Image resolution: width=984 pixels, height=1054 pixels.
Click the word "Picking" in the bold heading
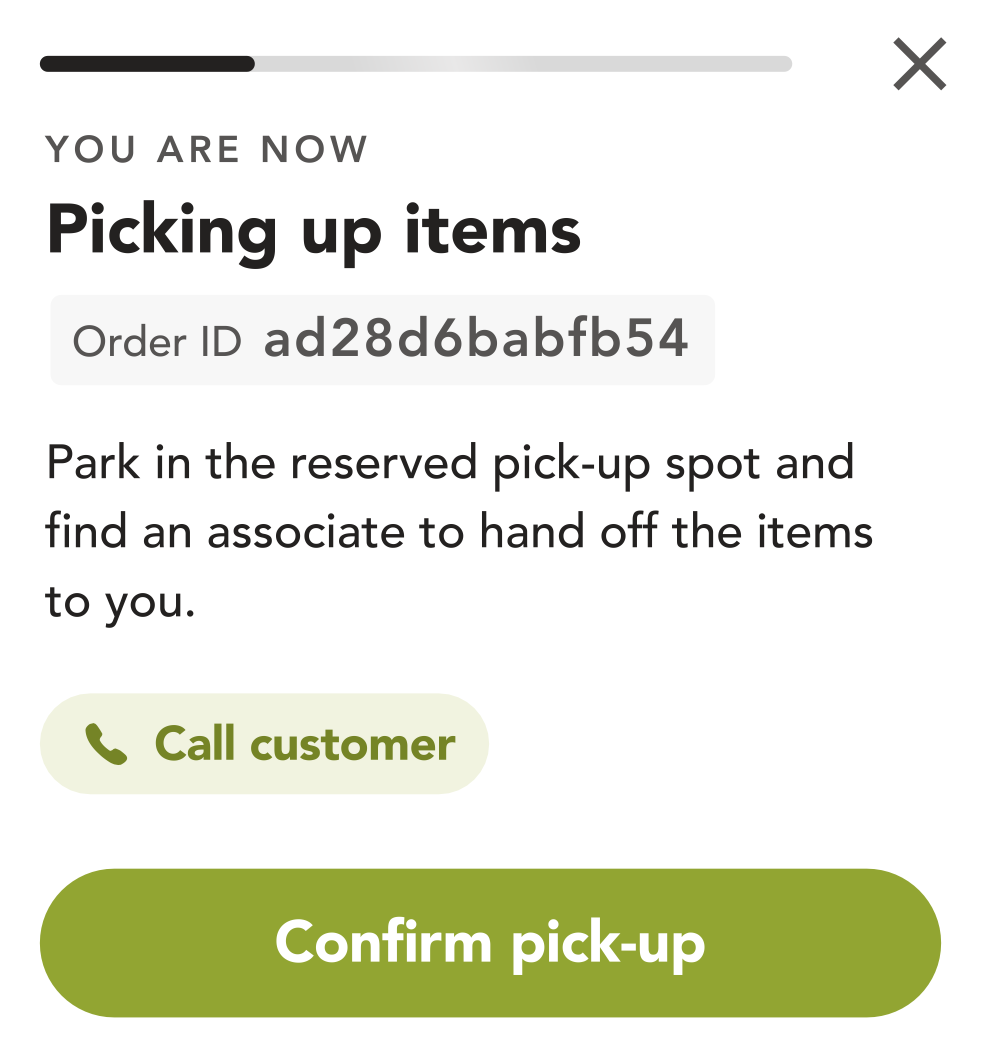click(162, 233)
